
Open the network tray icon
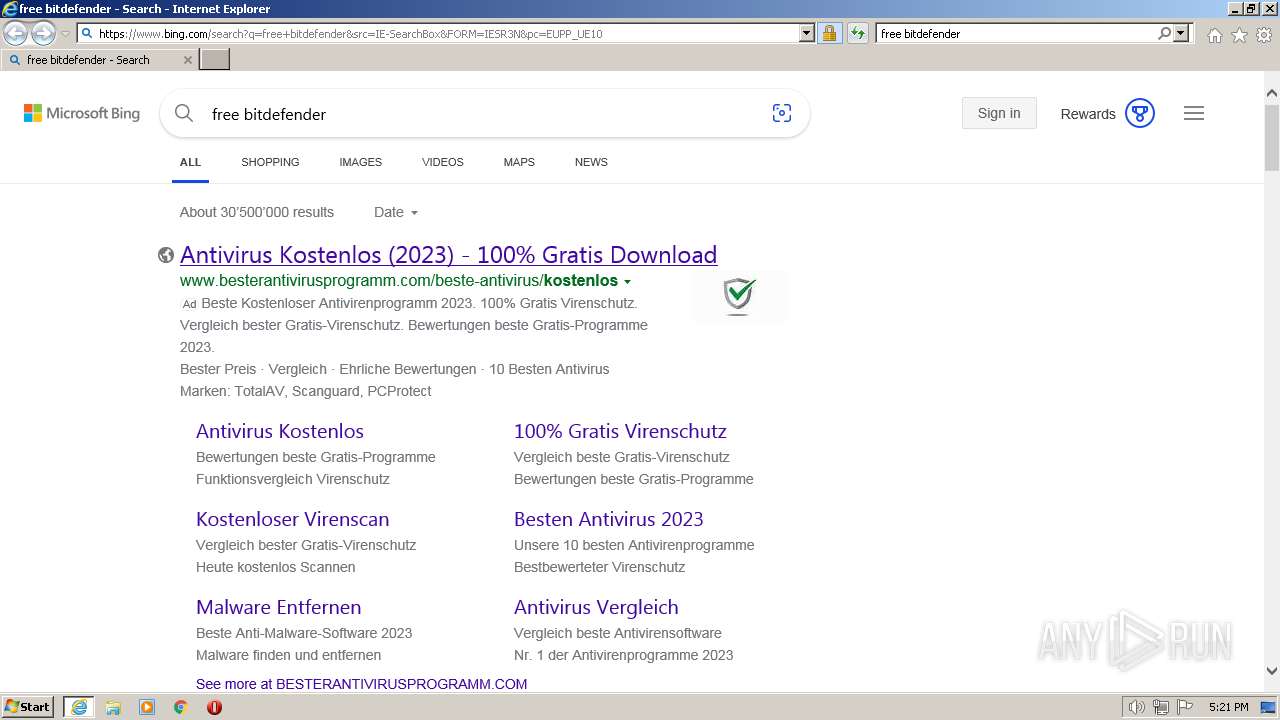click(x=1161, y=707)
